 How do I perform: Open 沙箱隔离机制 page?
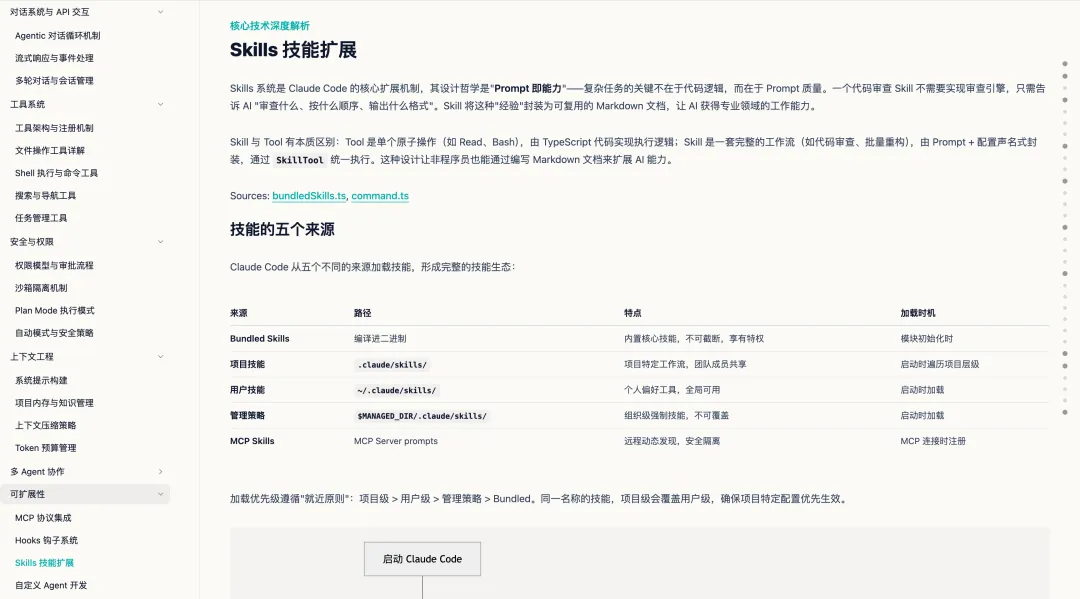41,288
